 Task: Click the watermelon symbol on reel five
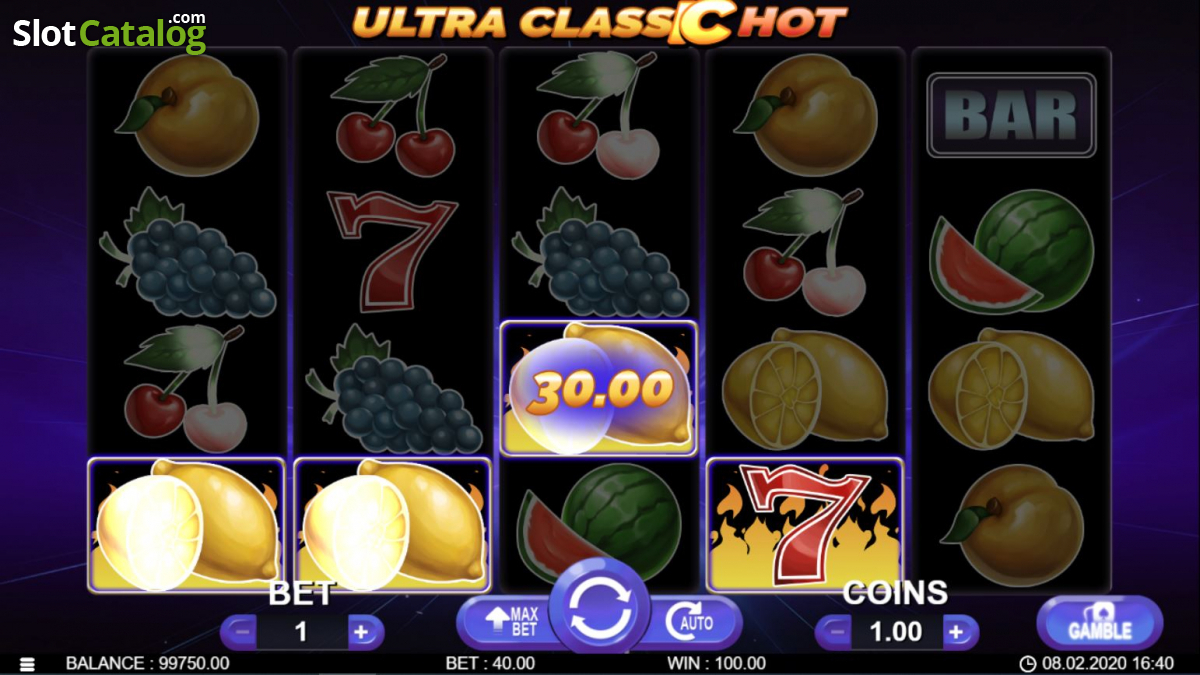pyautogui.click(x=1011, y=252)
